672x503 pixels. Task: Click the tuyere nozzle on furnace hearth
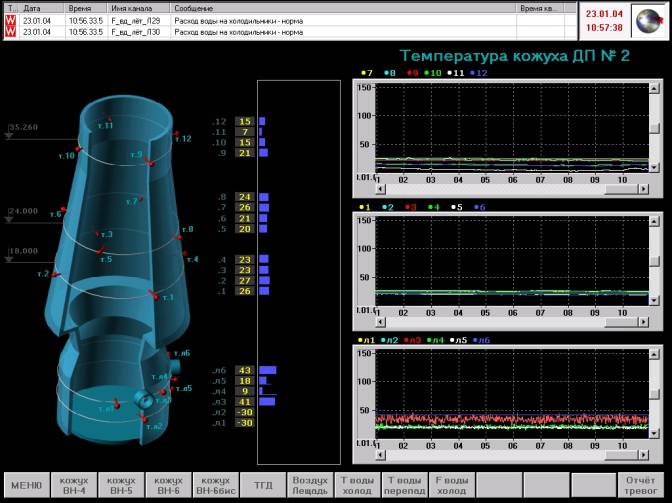click(x=141, y=399)
